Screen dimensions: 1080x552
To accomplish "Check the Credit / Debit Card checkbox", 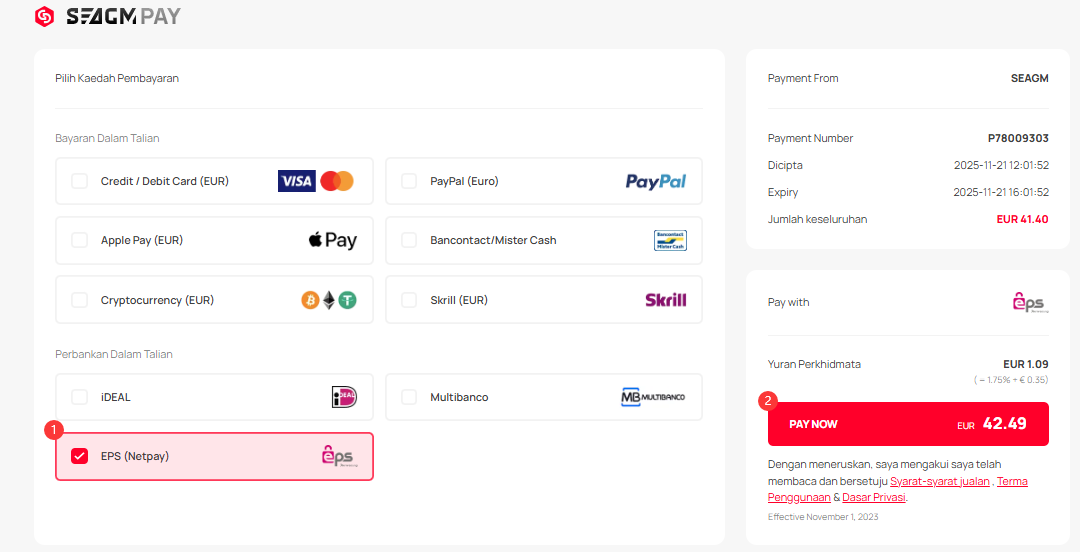I will coord(79,181).
